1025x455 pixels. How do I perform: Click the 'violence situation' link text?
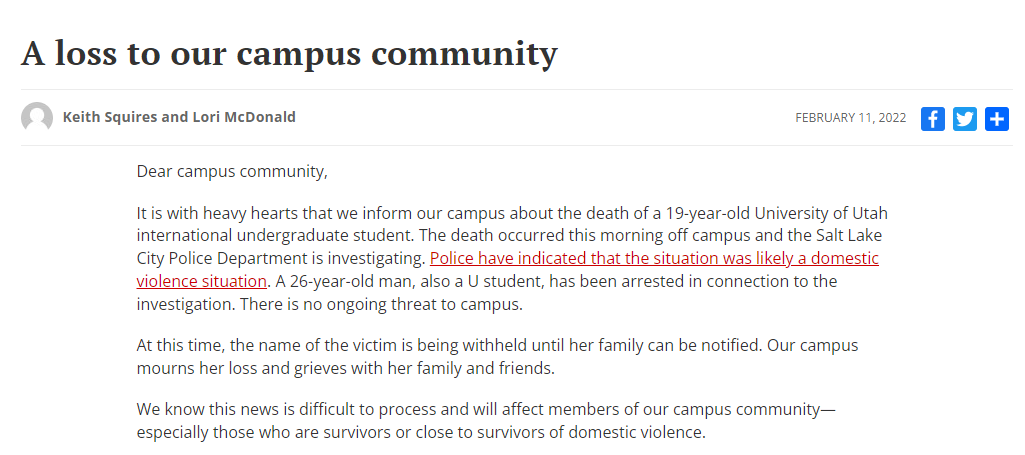(x=201, y=281)
